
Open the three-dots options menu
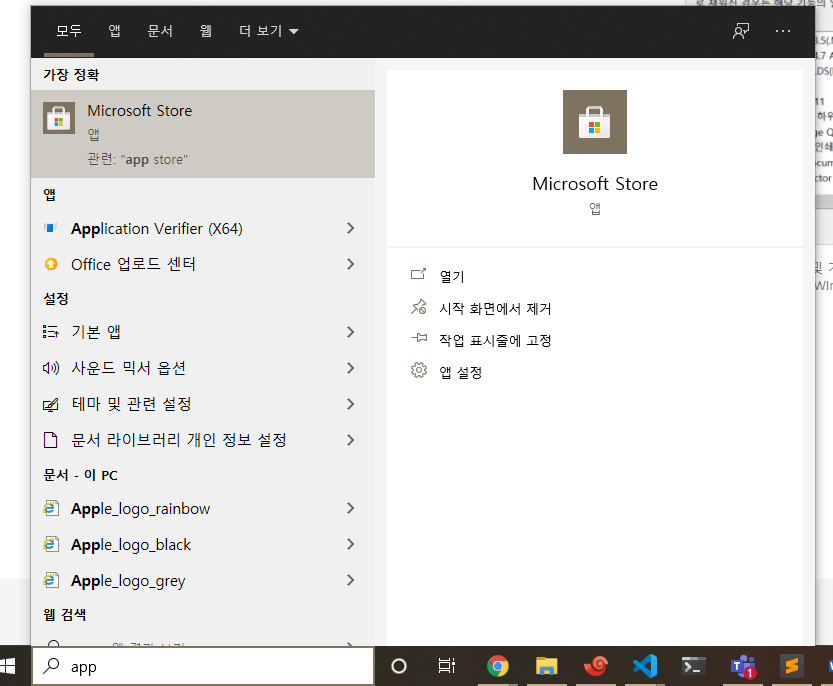click(x=783, y=31)
